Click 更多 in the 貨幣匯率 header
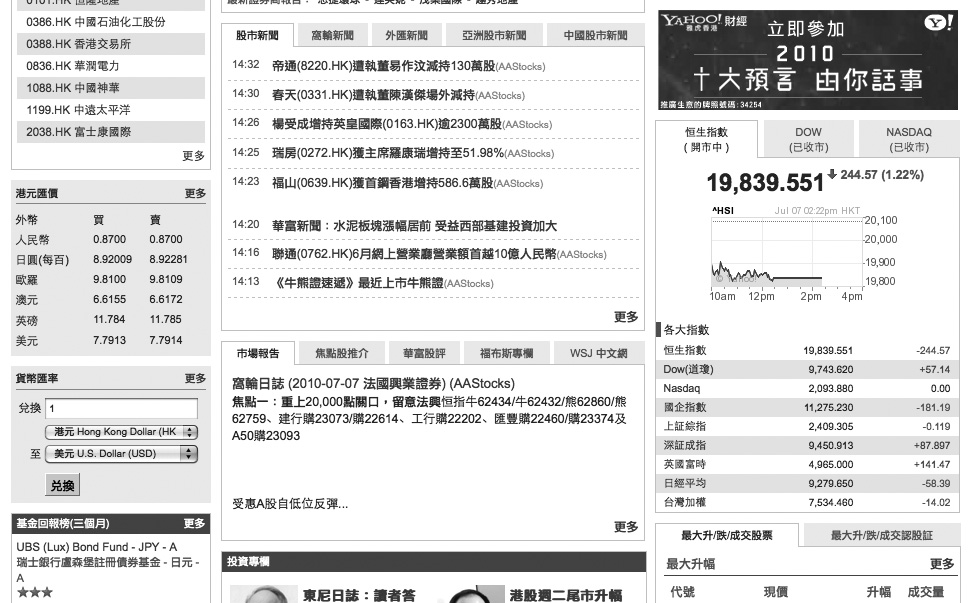Image resolution: width=970 pixels, height=603 pixels. pyautogui.click(x=195, y=378)
